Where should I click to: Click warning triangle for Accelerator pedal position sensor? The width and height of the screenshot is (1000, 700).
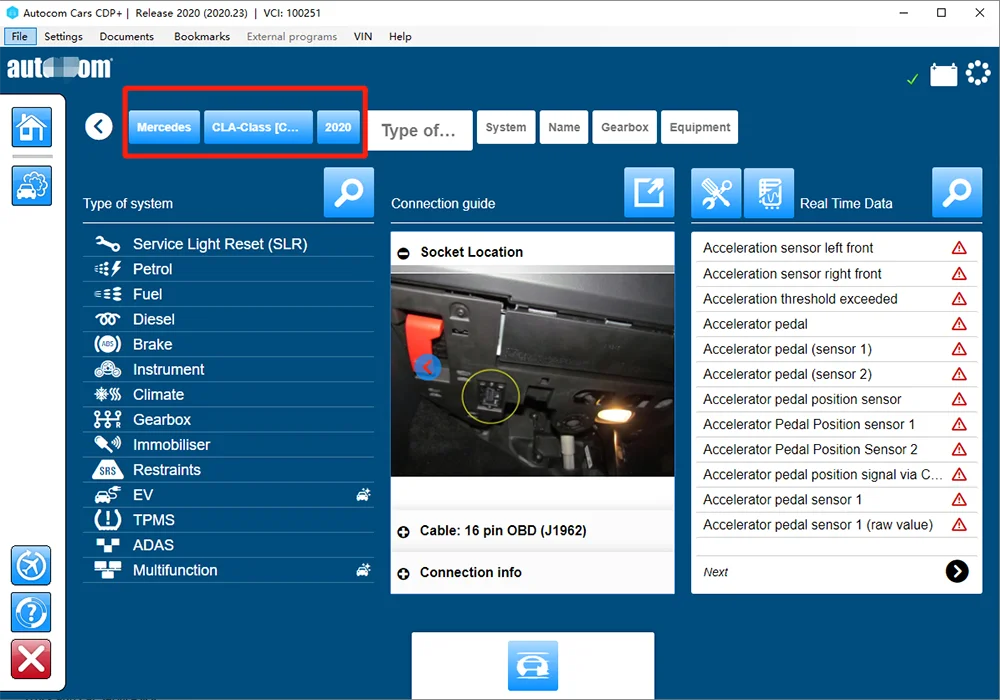[959, 399]
